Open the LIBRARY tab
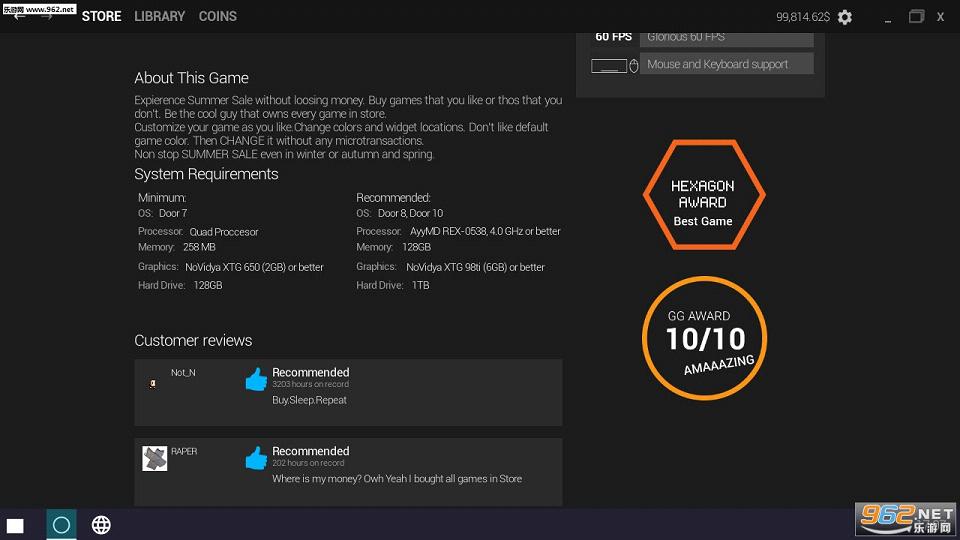960x540 pixels. [160, 16]
